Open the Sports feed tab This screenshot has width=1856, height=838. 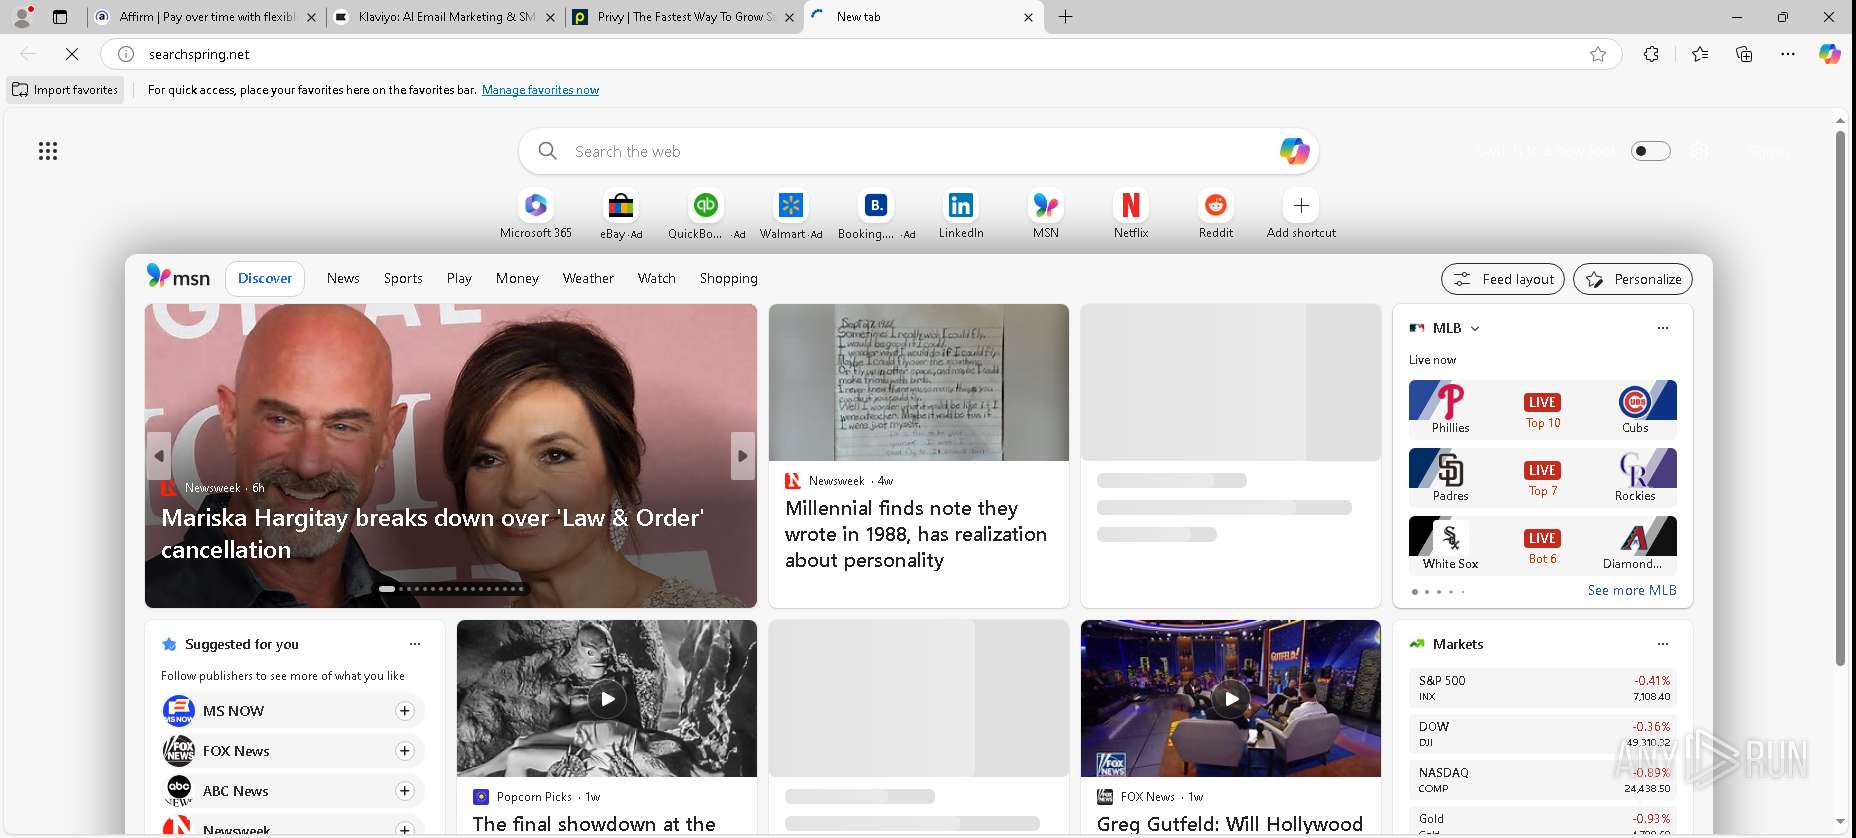(403, 278)
